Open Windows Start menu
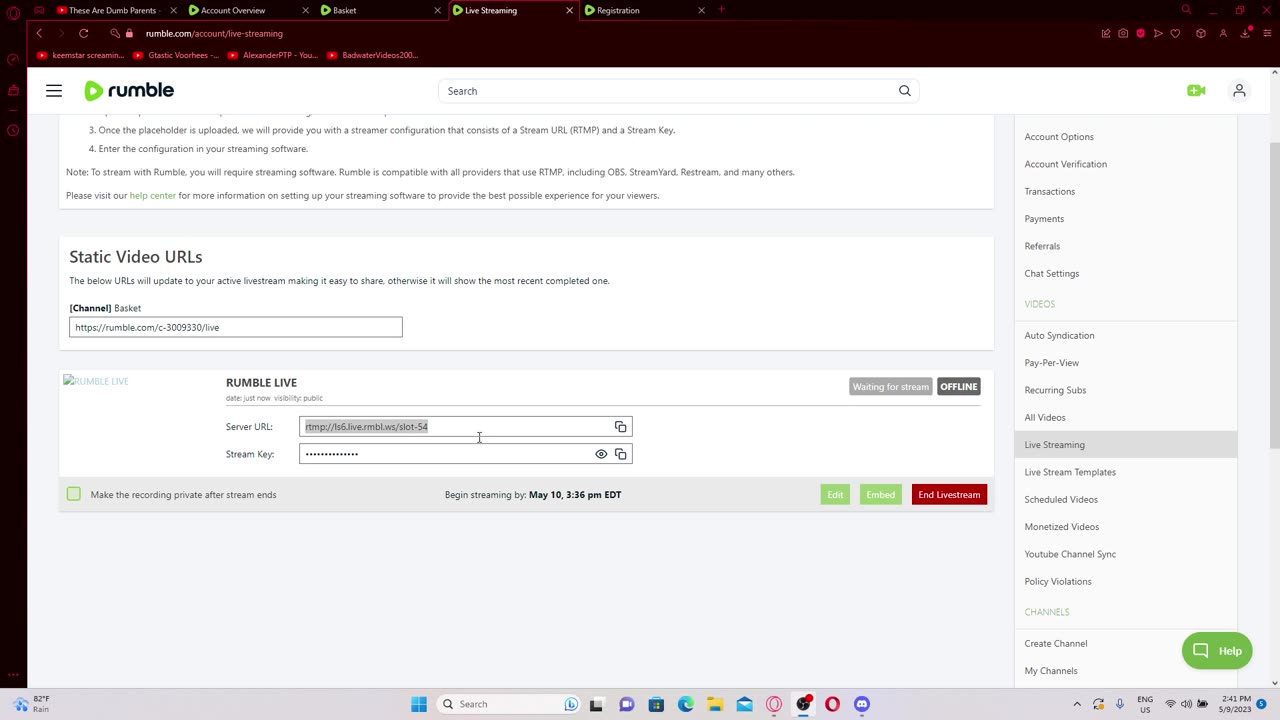 pyautogui.click(x=419, y=704)
